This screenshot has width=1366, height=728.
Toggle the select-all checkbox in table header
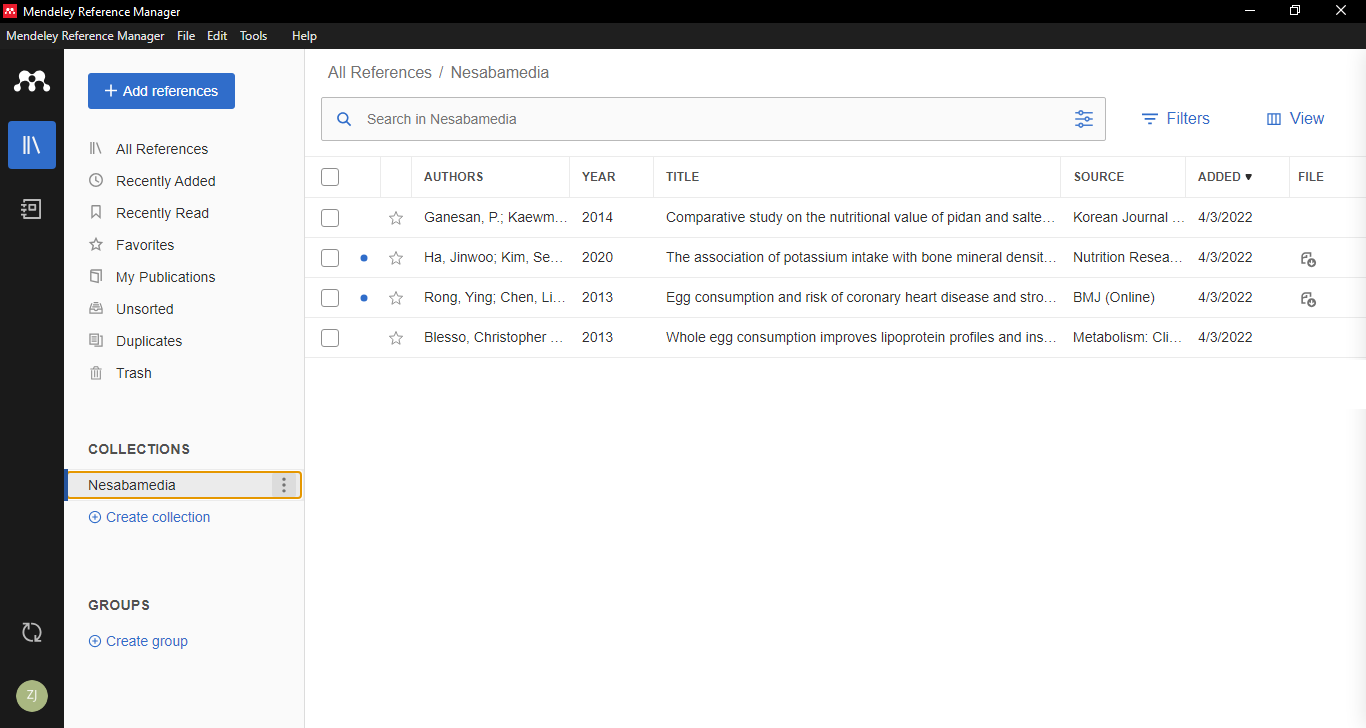tap(330, 177)
